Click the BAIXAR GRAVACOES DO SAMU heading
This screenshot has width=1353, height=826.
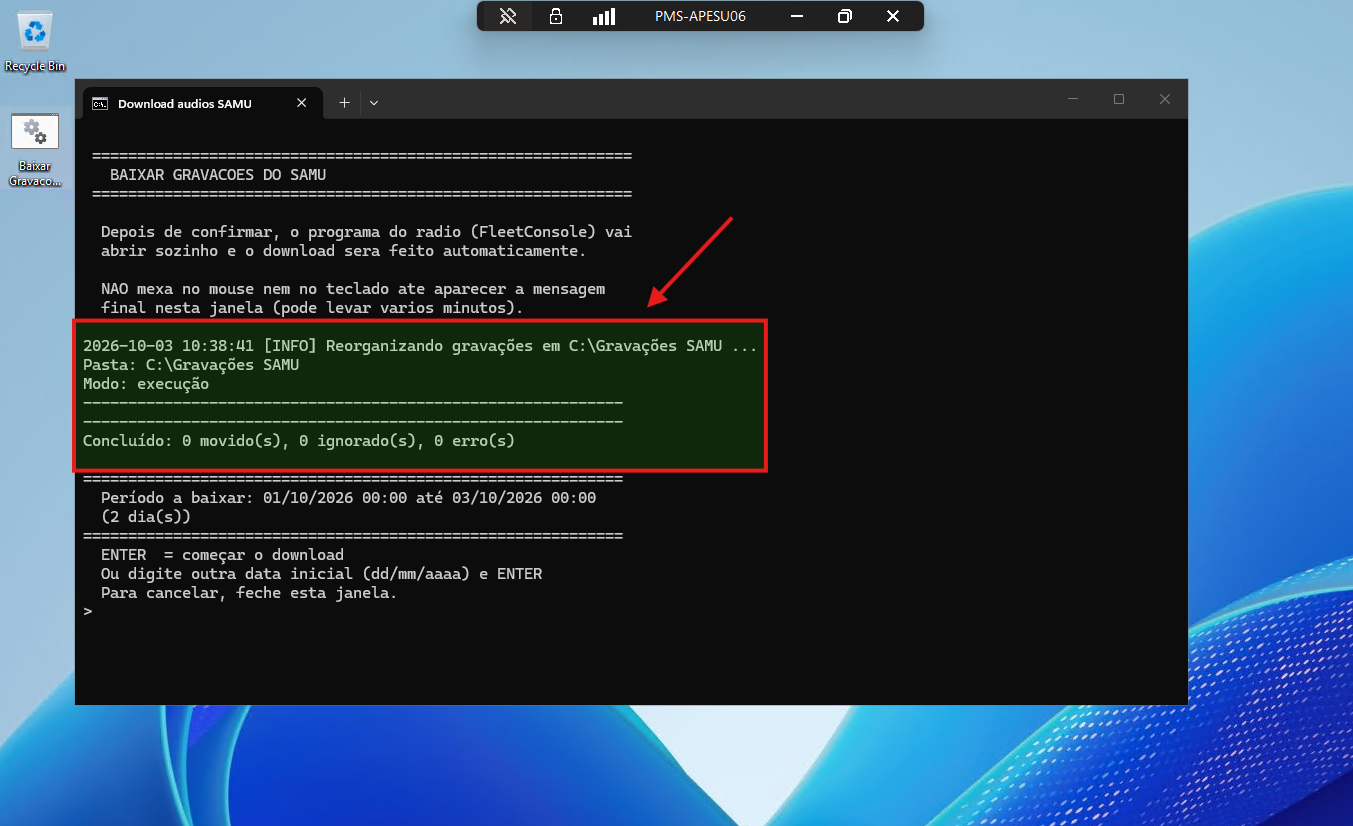click(x=218, y=175)
